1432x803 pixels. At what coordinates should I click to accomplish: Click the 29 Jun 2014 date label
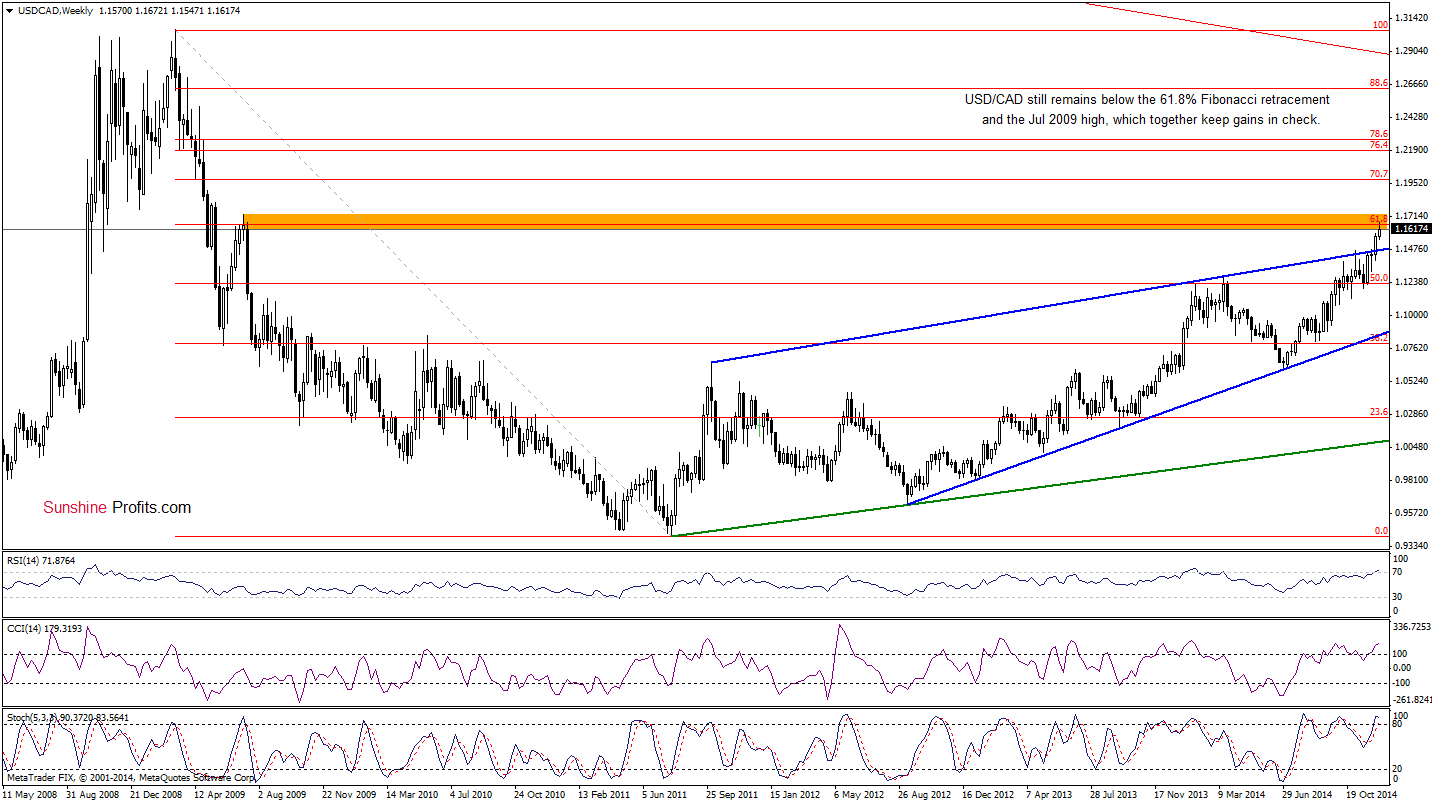tap(1309, 795)
